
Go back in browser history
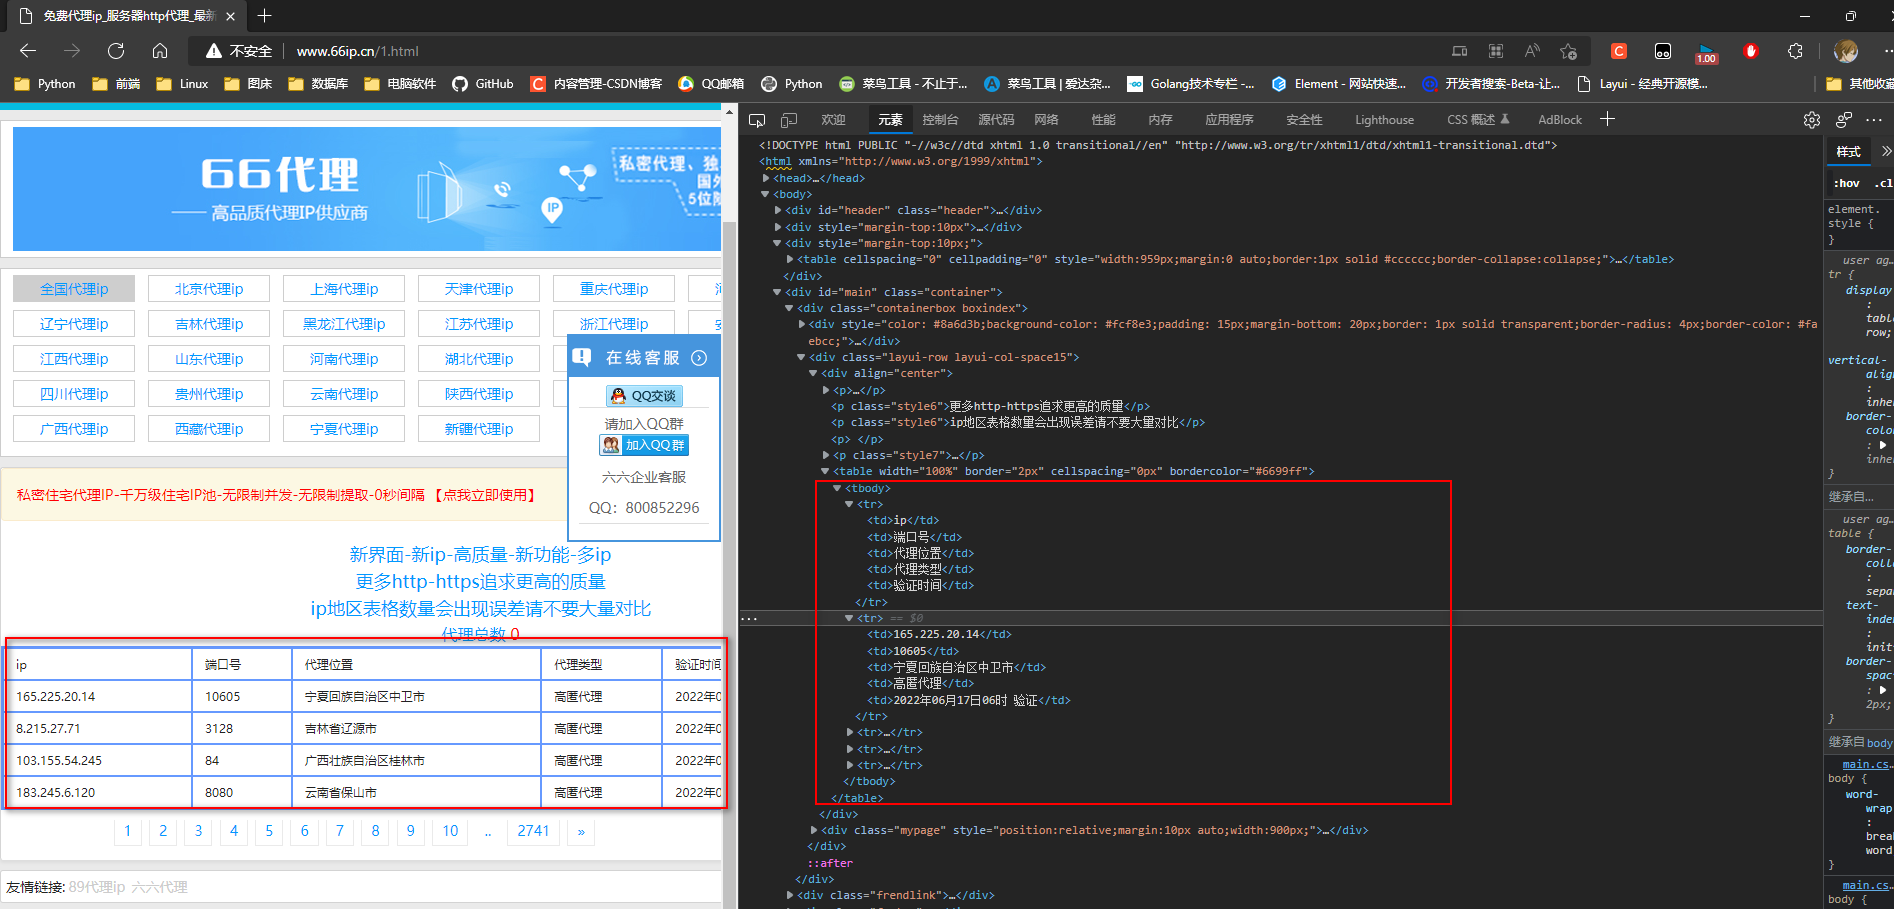click(x=28, y=51)
